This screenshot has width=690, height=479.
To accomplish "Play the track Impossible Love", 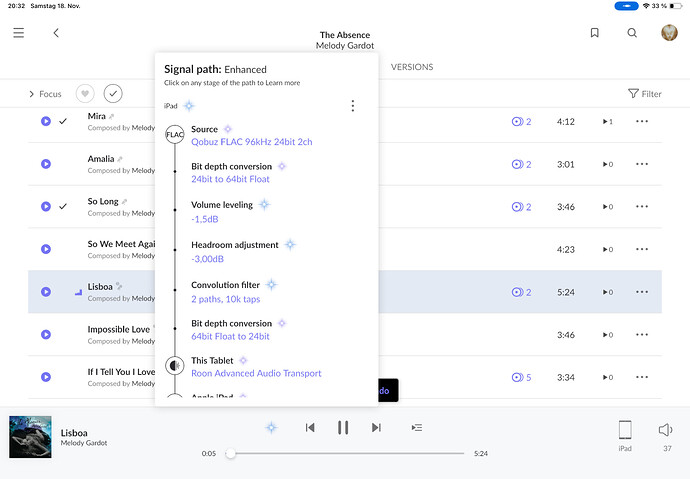I will [x=46, y=334].
